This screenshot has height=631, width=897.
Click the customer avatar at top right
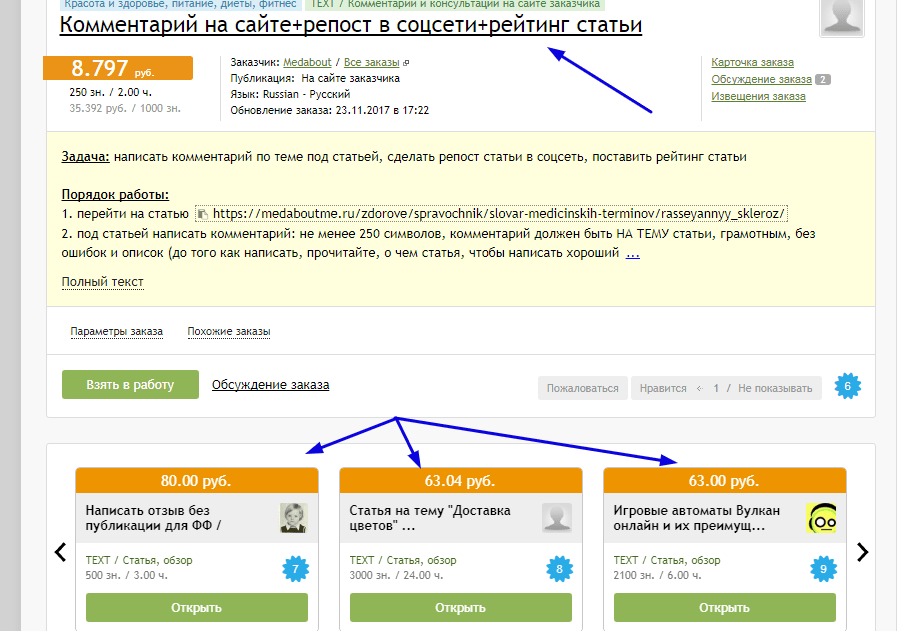click(x=843, y=17)
